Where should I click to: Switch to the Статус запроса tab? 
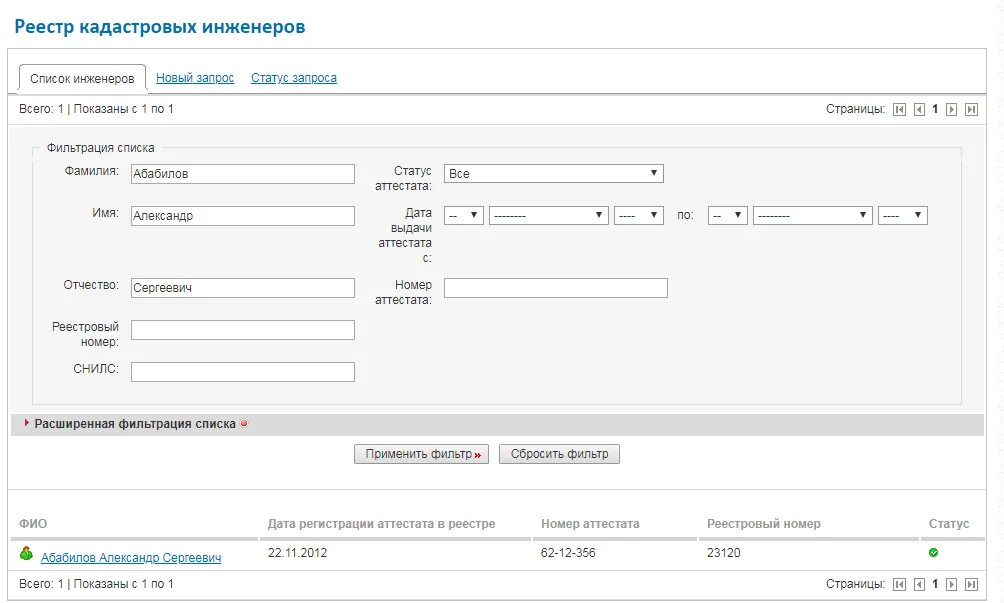(294, 78)
